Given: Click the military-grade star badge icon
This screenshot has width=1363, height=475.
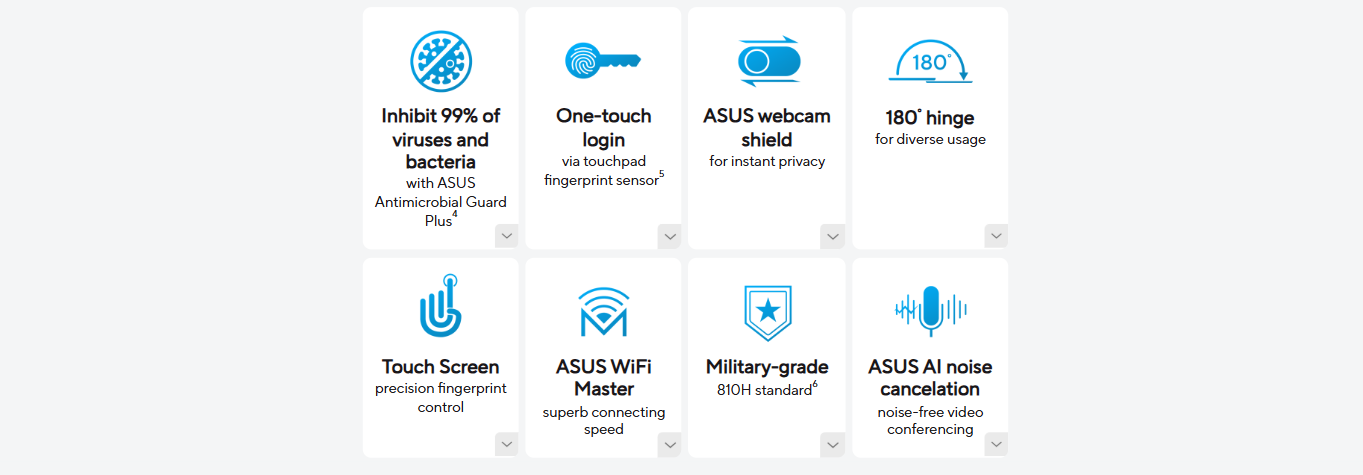Looking at the screenshot, I should [x=767, y=312].
